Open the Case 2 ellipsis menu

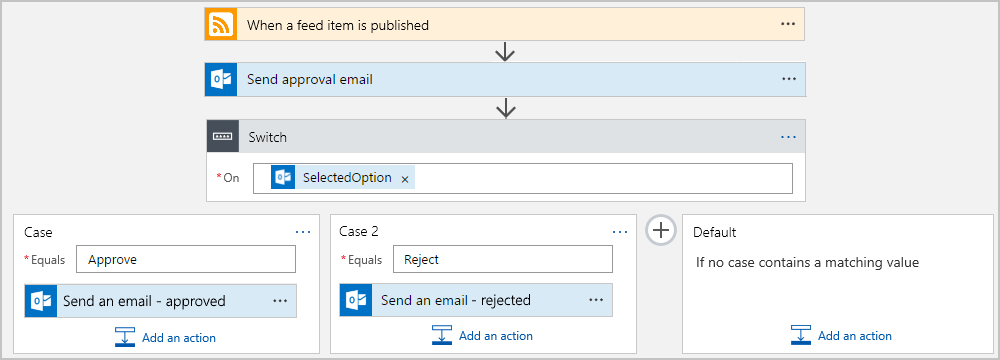620,232
